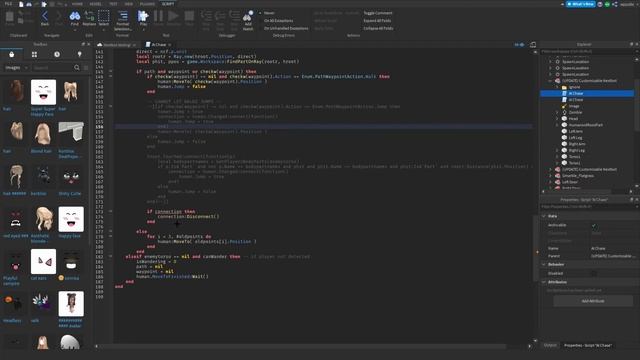Viewport: 640px width, 360px height.
Task: Expand the Zombie item in Explorer
Action: (557, 112)
